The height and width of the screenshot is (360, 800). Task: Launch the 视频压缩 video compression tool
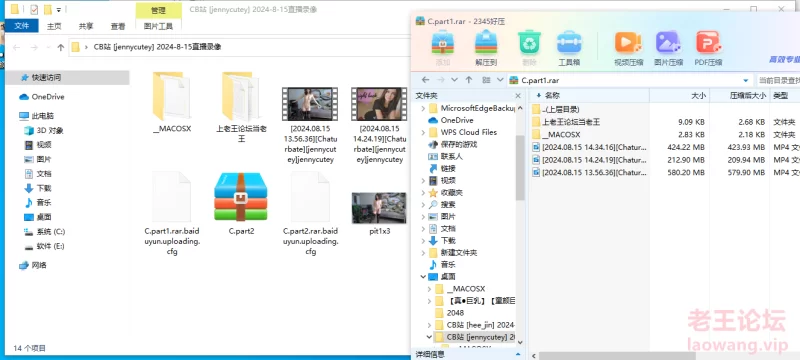pos(628,48)
